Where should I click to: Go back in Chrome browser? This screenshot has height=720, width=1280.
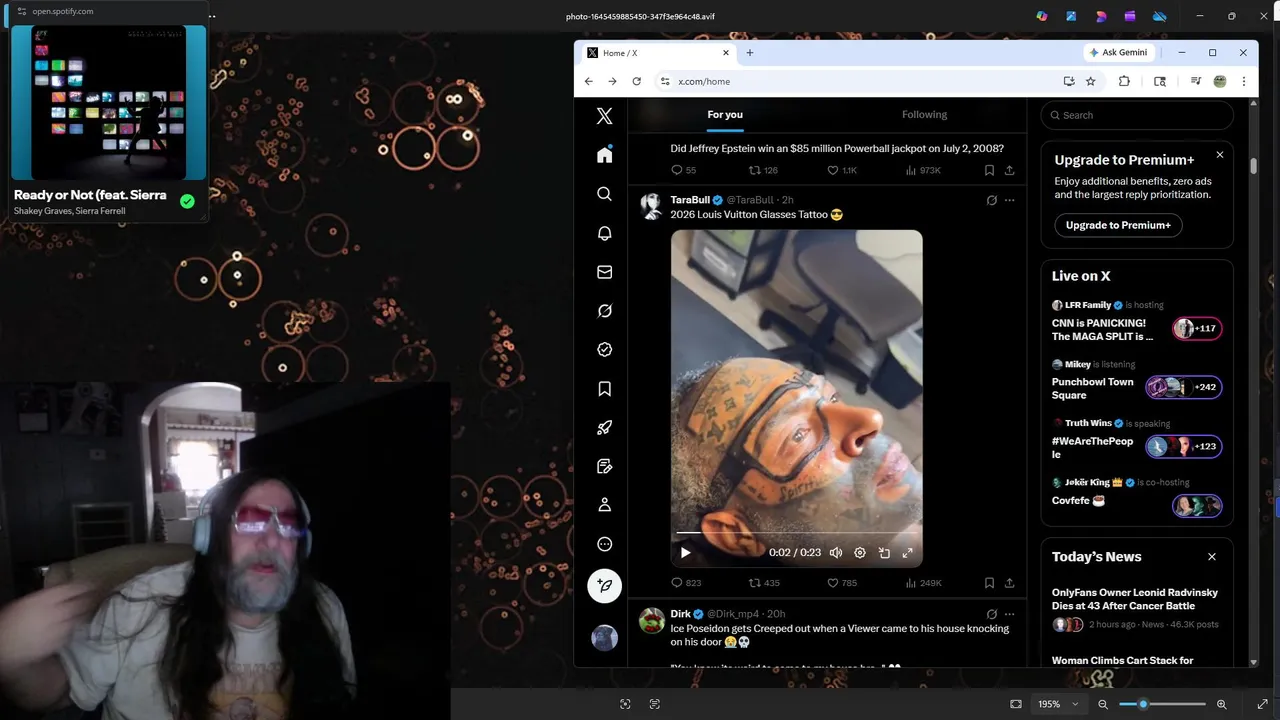coord(589,82)
